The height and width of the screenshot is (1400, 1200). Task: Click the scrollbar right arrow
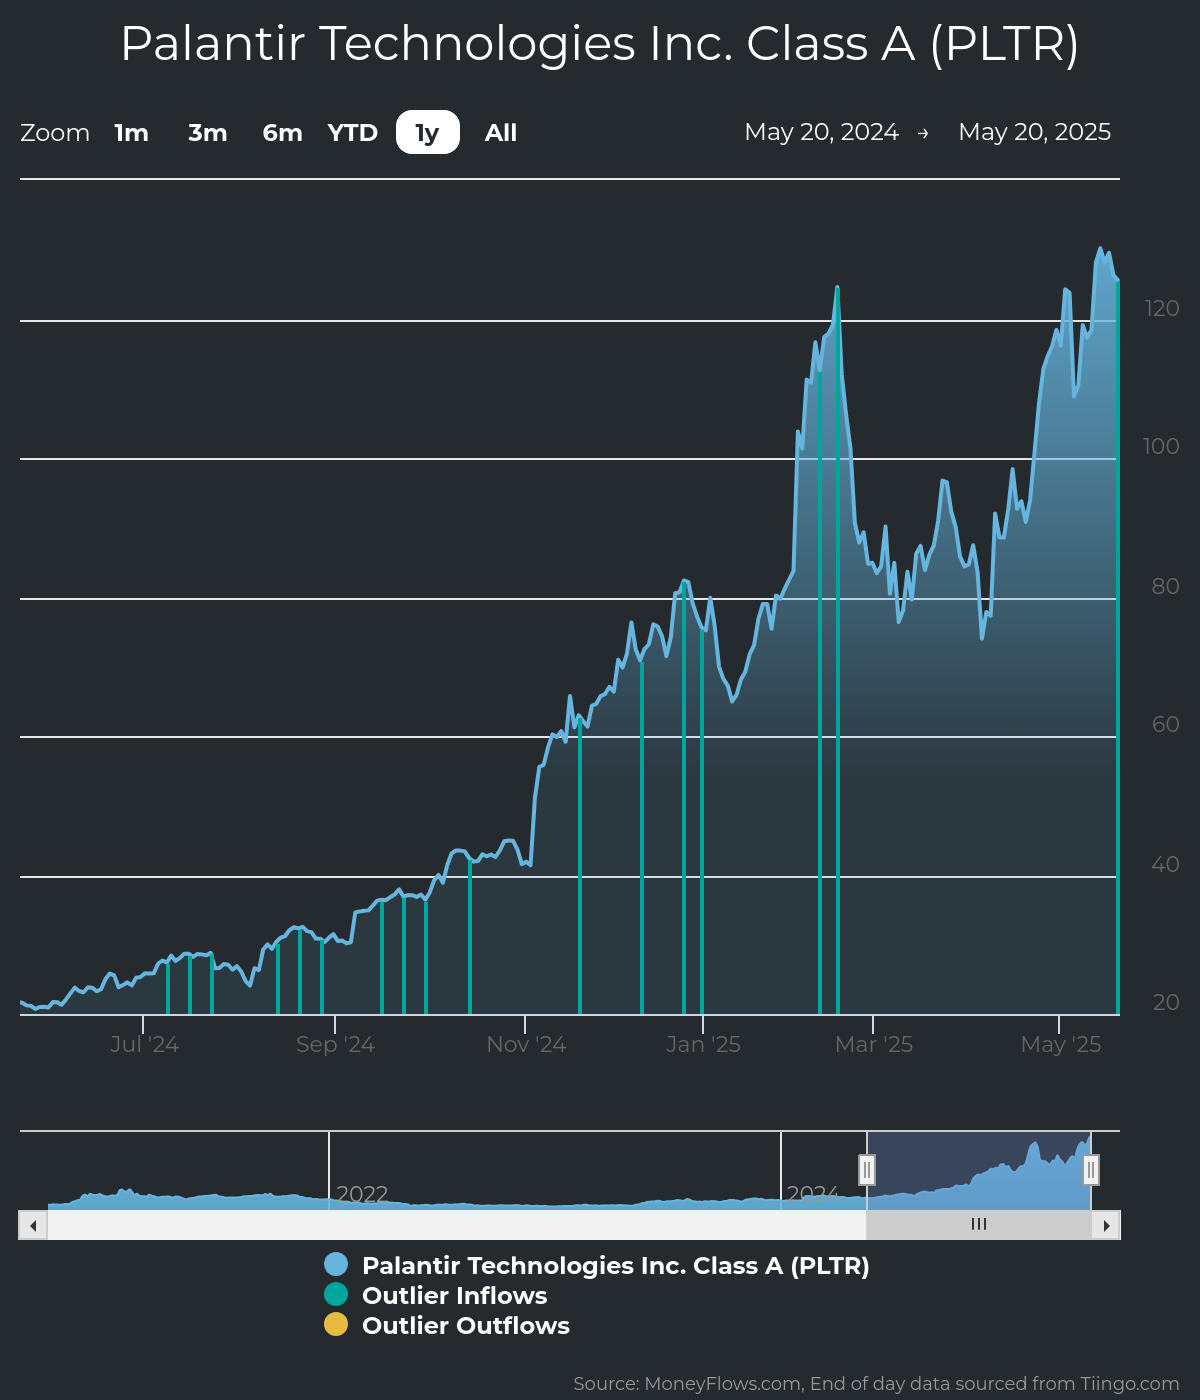(x=1106, y=1225)
